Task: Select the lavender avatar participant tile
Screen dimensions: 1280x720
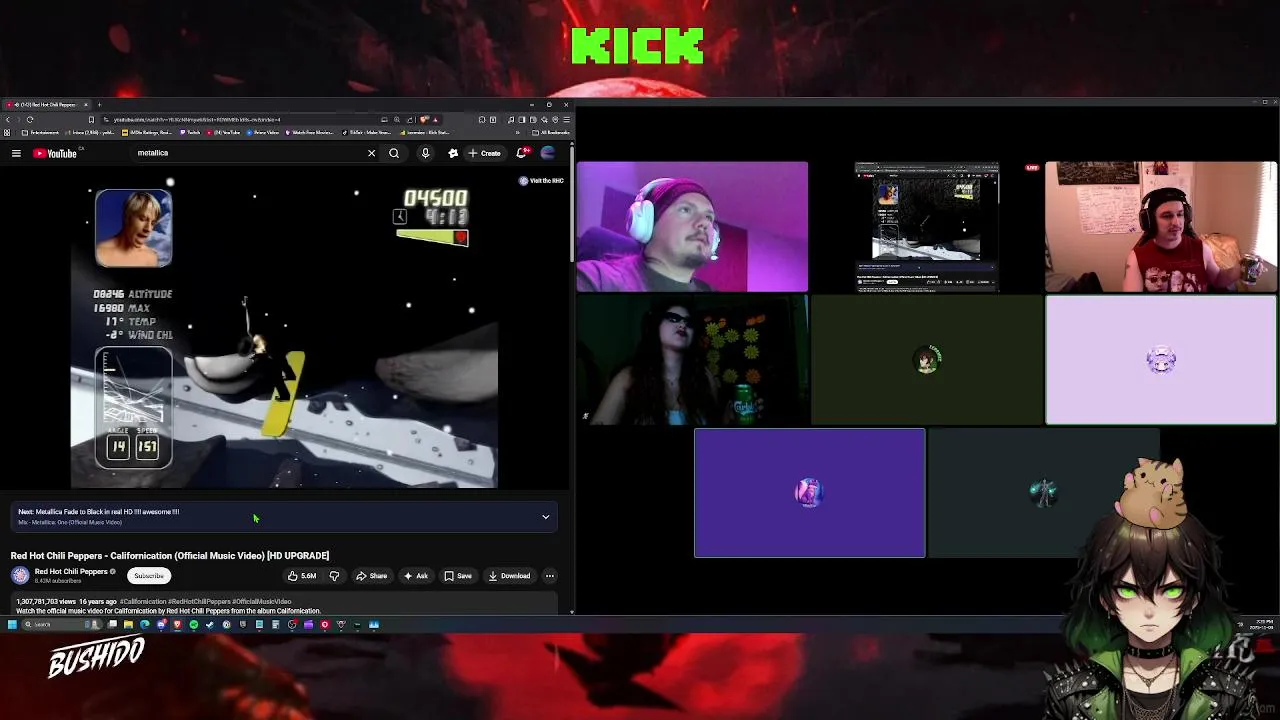Action: [x=1161, y=360]
